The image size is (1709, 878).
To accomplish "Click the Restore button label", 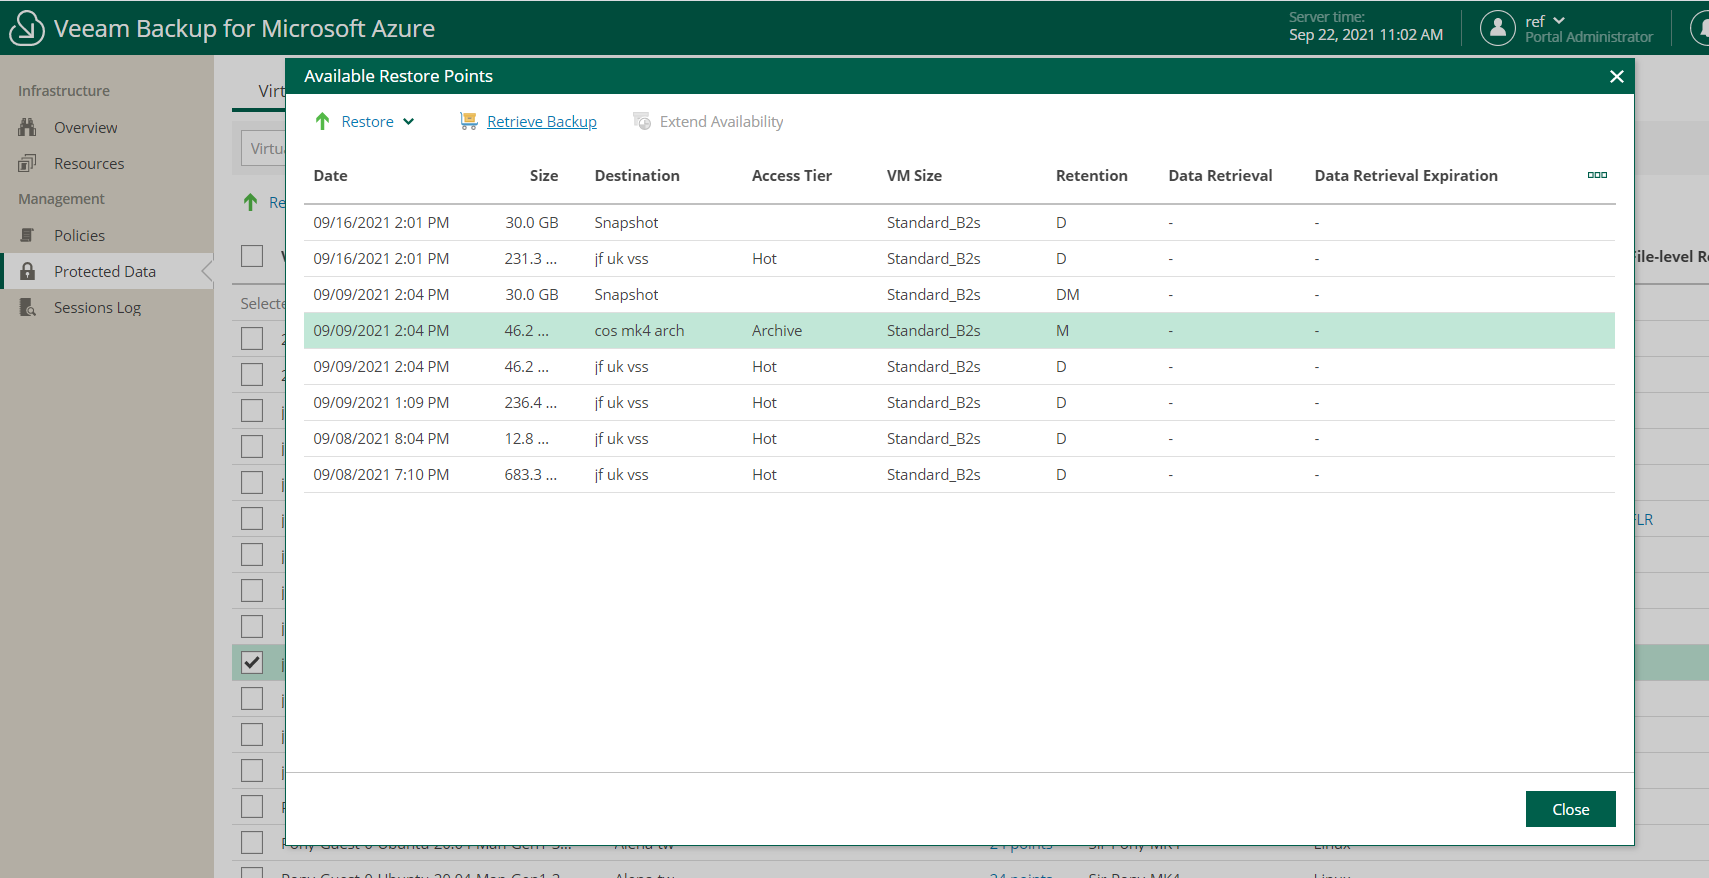I will (x=367, y=121).
